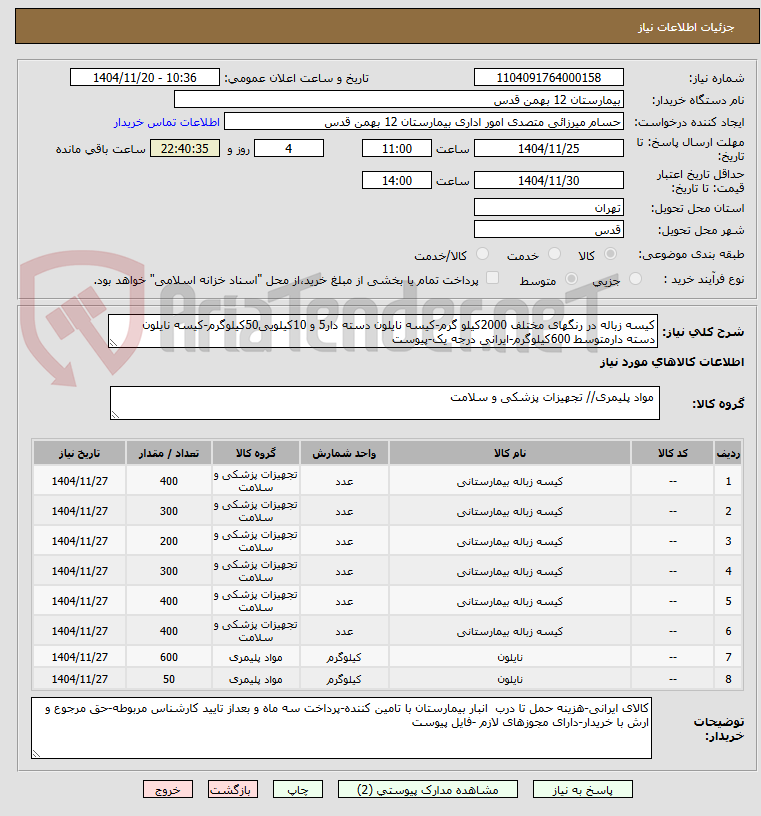Click the جزئیات اطلاعات نیاز page title
The width and height of the screenshot is (761, 816).
click(x=686, y=27)
